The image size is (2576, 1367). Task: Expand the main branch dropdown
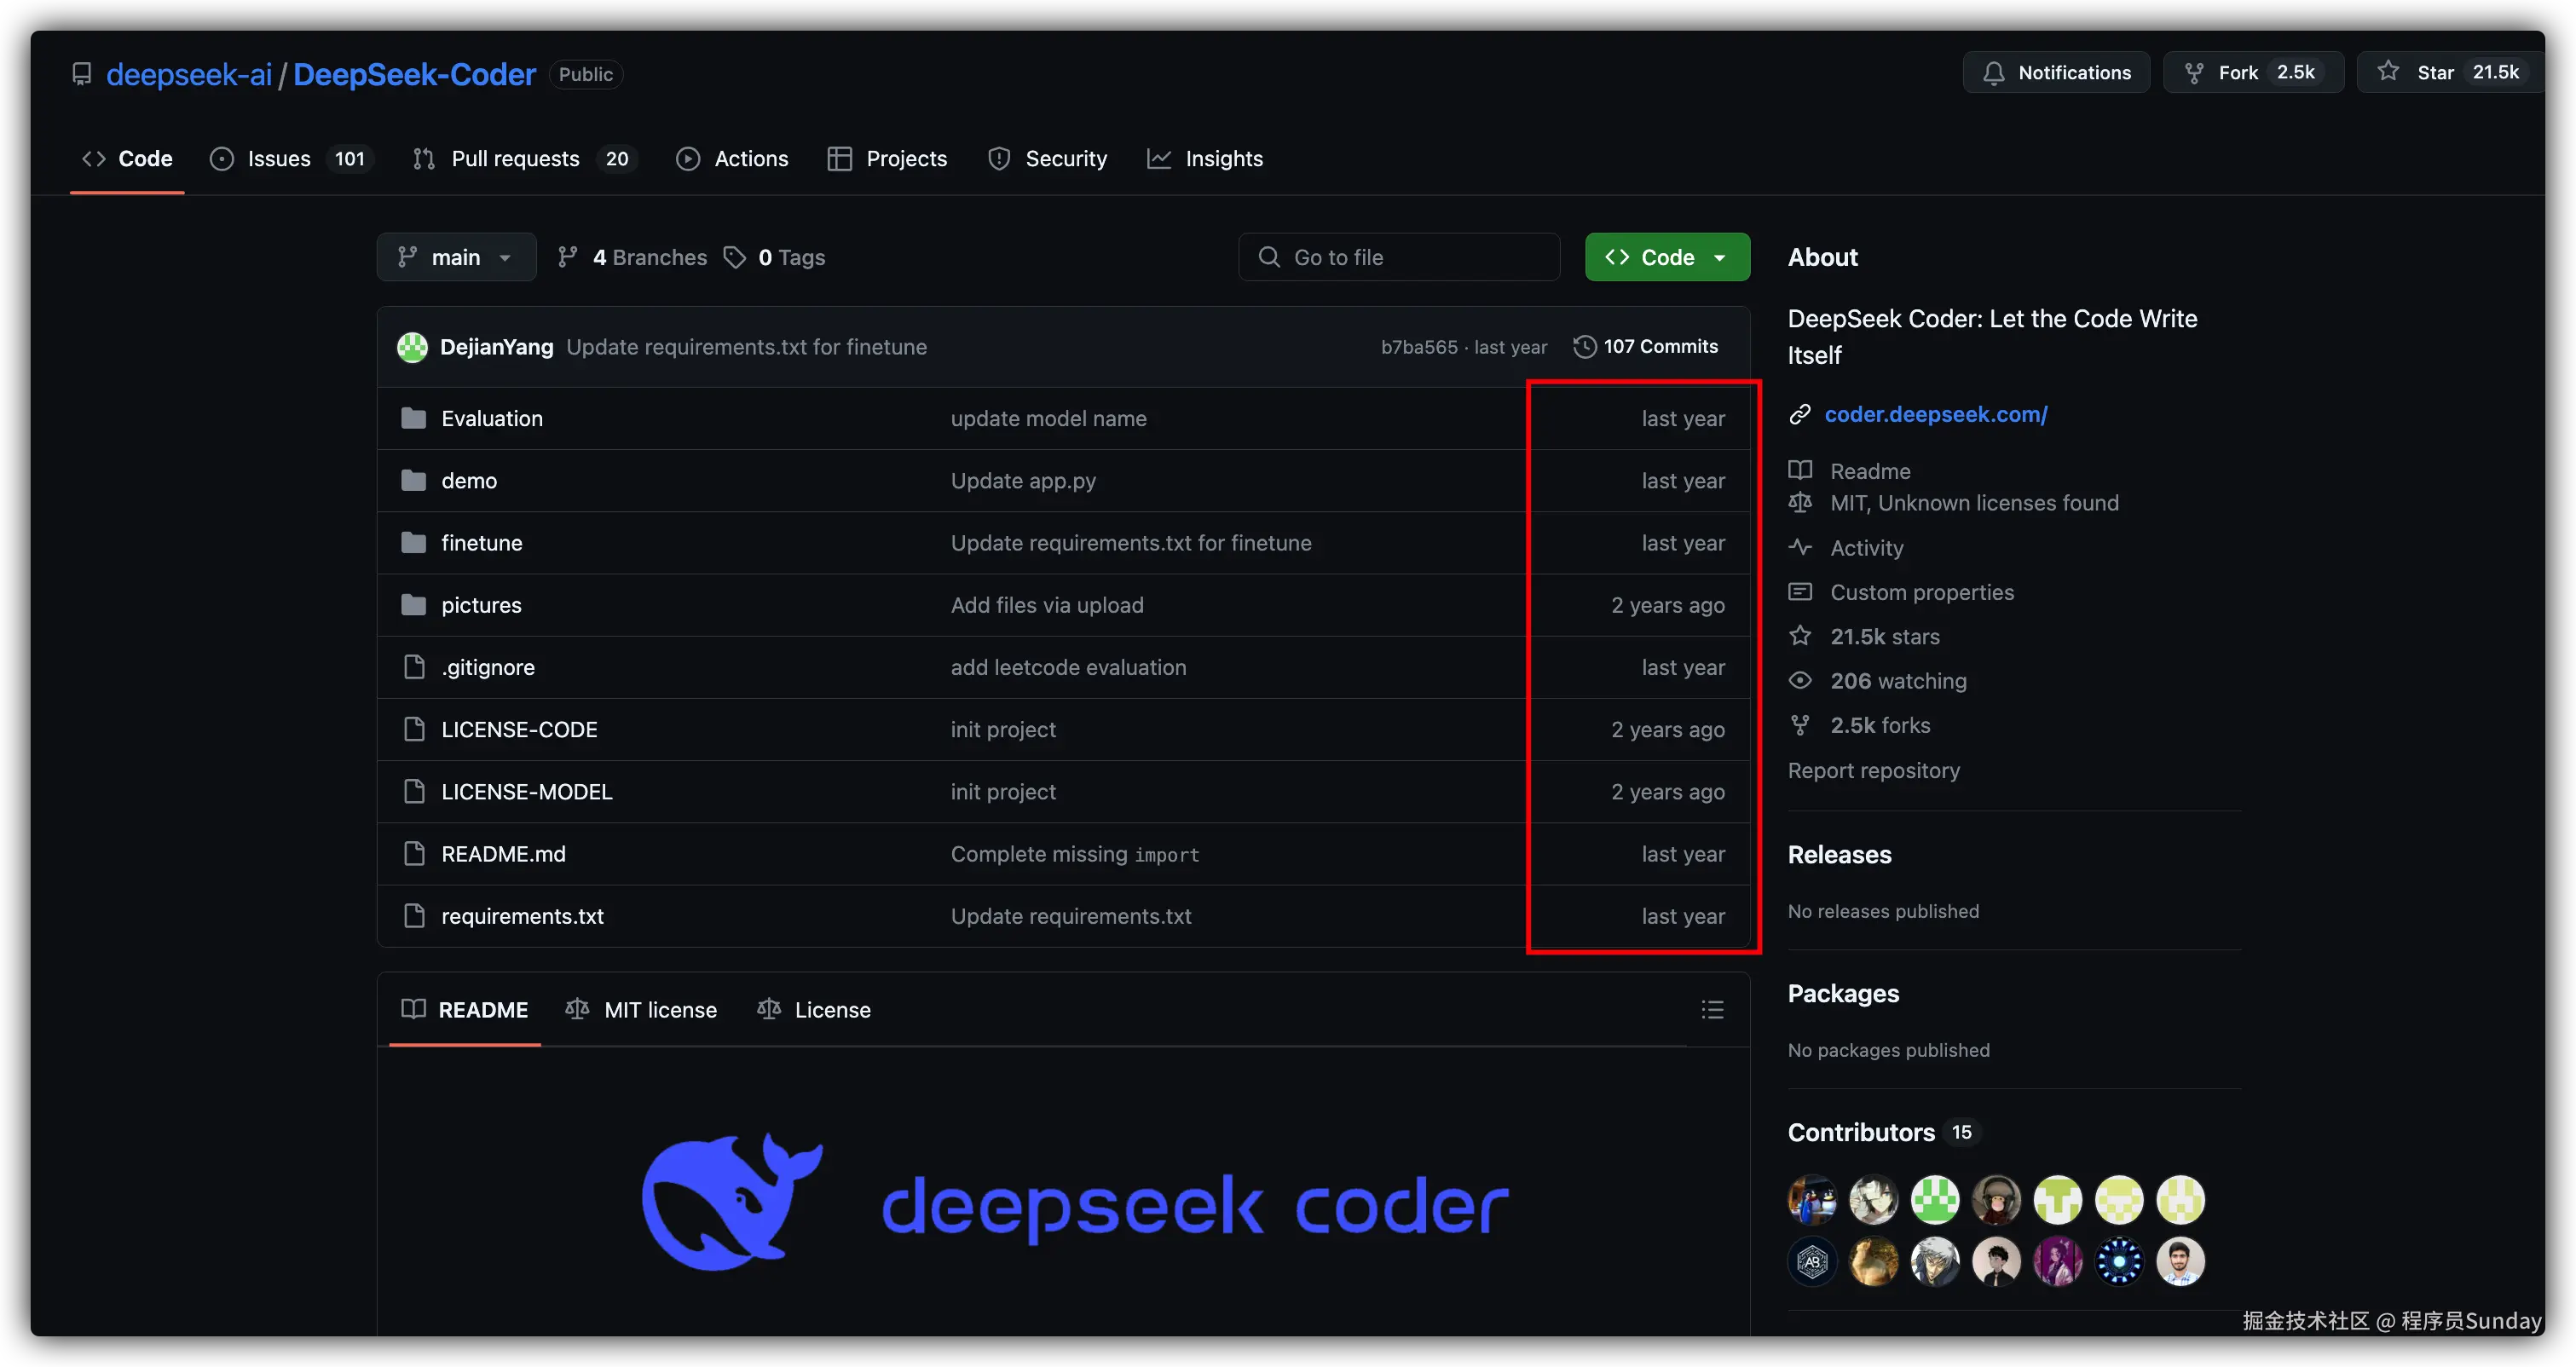click(456, 257)
